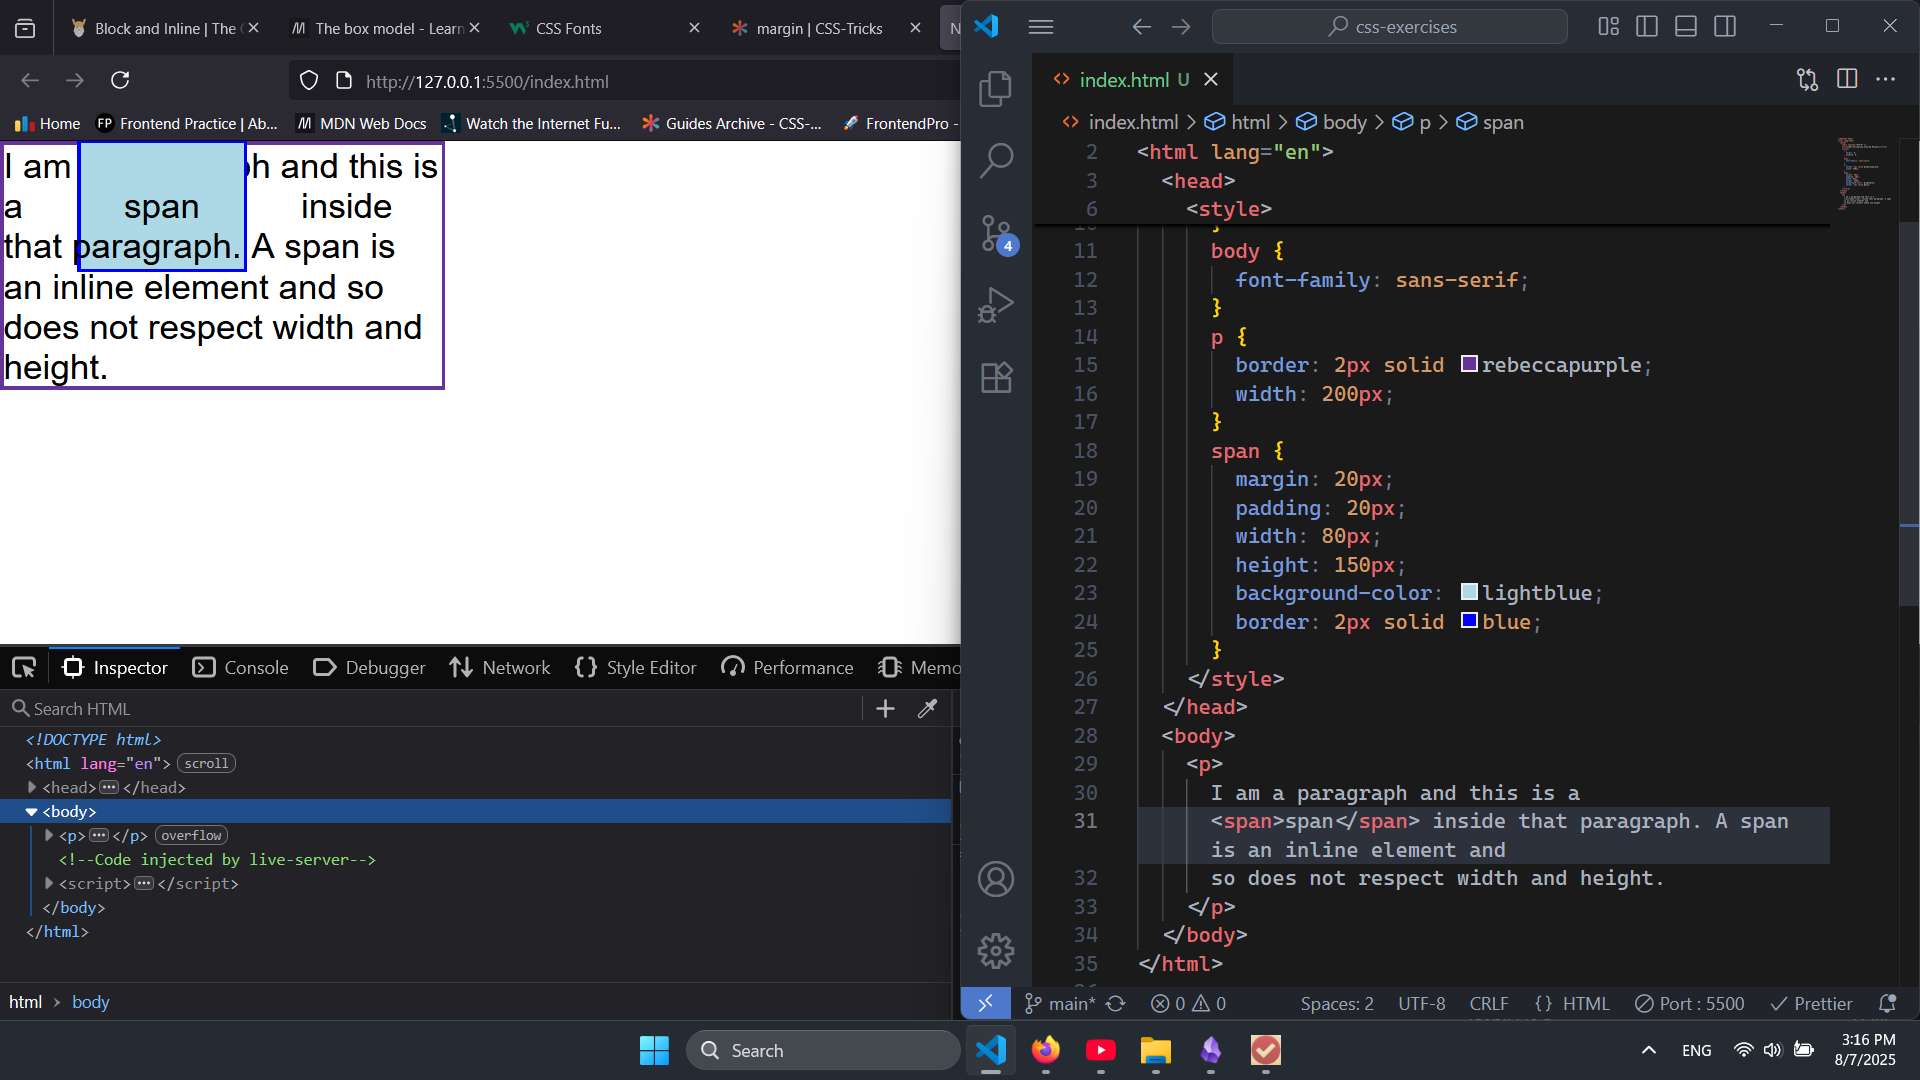Open the Customize Layout control in the title bar
1920x1080 pixels.
point(1608,27)
